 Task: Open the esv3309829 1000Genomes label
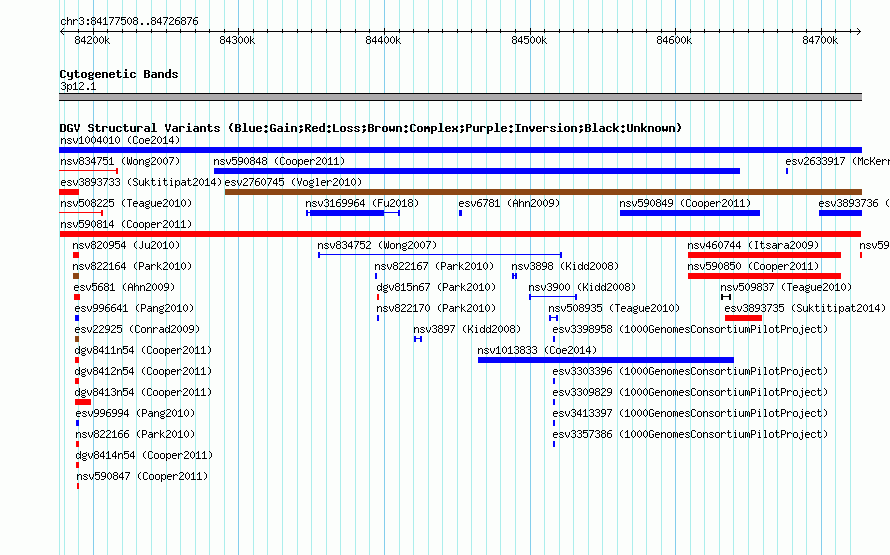[690, 392]
